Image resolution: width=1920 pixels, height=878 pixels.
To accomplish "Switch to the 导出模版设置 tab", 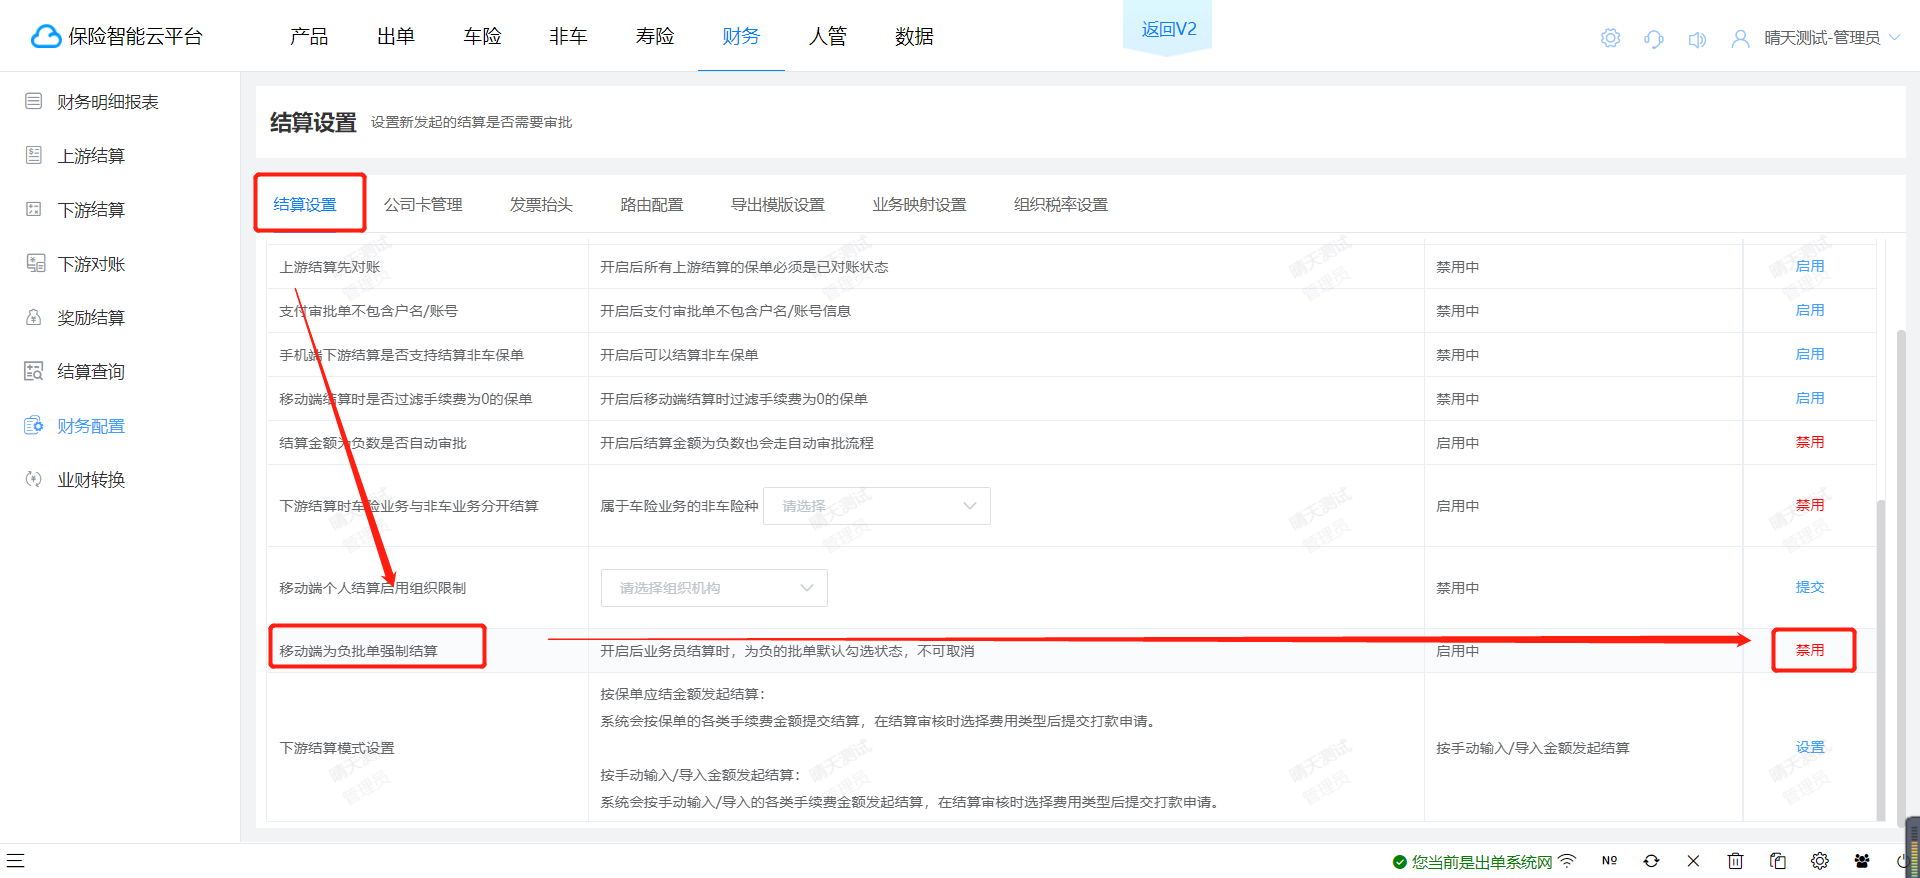I will coord(778,204).
